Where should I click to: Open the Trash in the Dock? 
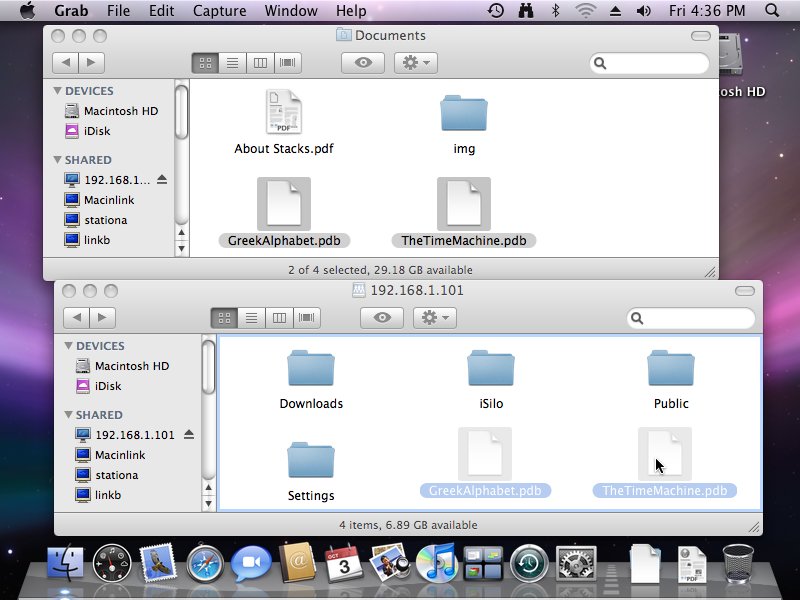pyautogui.click(x=739, y=563)
